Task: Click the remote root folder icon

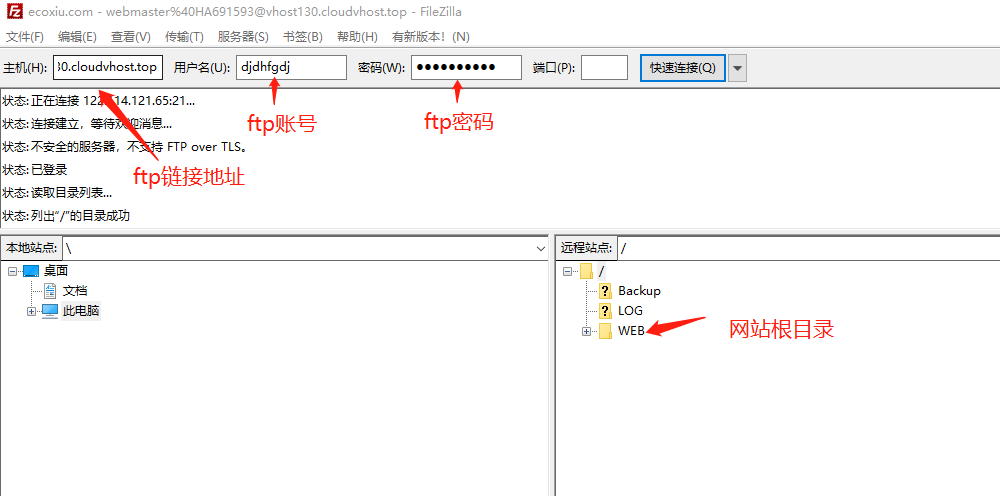Action: pos(586,271)
